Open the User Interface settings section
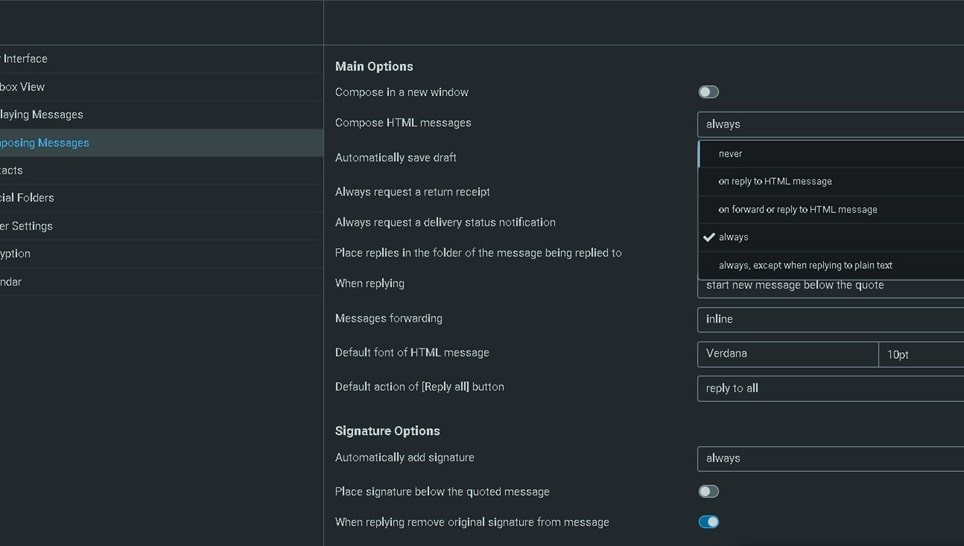This screenshot has height=546, width=964. (25, 59)
